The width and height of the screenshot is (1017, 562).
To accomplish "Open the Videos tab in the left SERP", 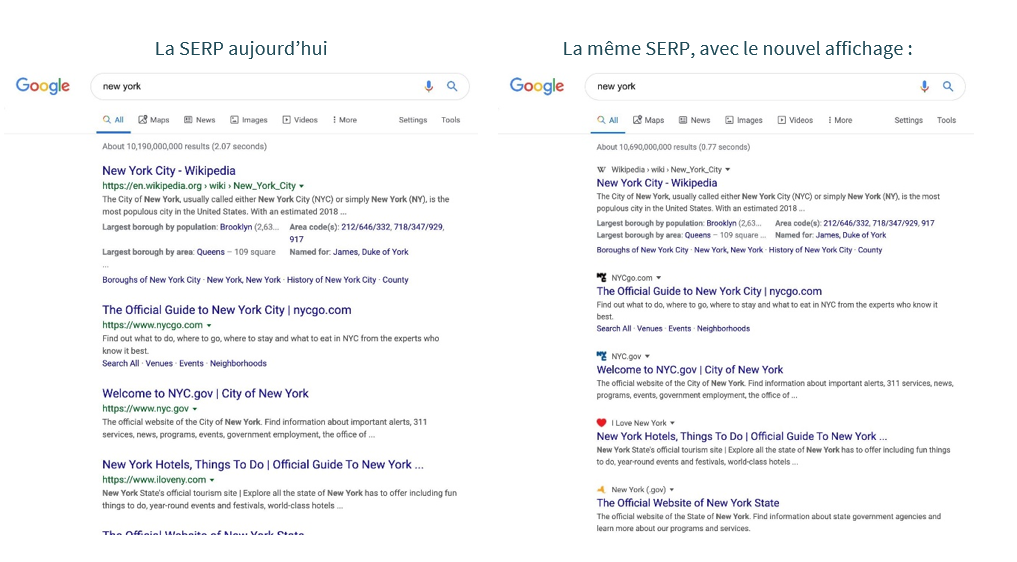I will pos(300,120).
